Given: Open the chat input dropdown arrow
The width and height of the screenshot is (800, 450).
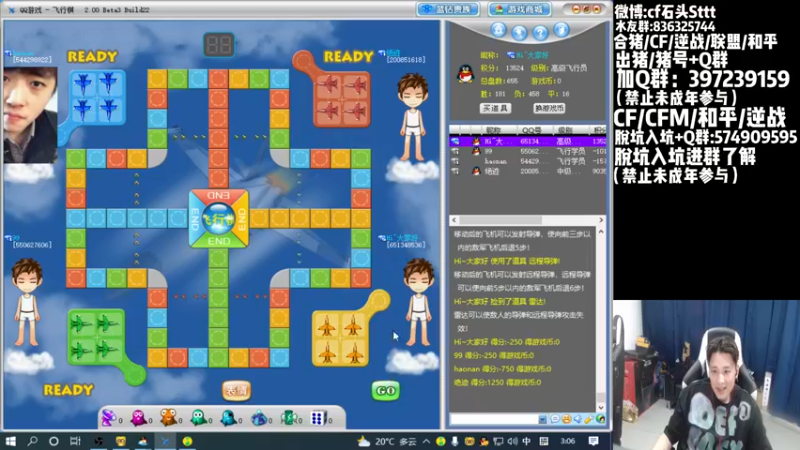Looking at the screenshot, I should [542, 419].
